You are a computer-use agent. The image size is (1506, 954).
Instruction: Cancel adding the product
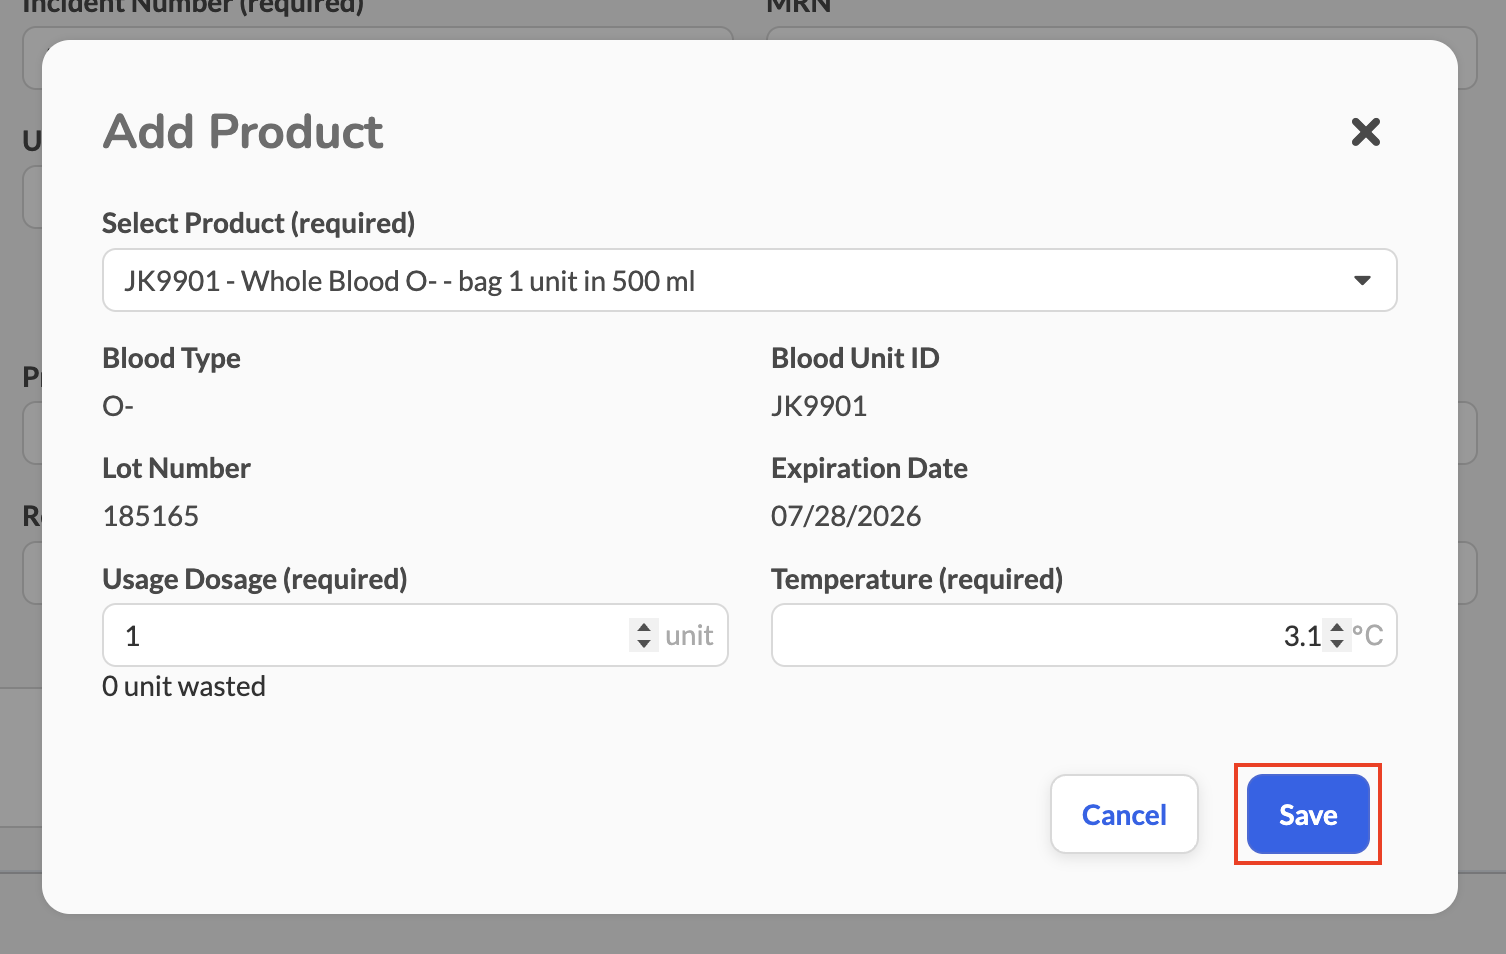tap(1124, 814)
